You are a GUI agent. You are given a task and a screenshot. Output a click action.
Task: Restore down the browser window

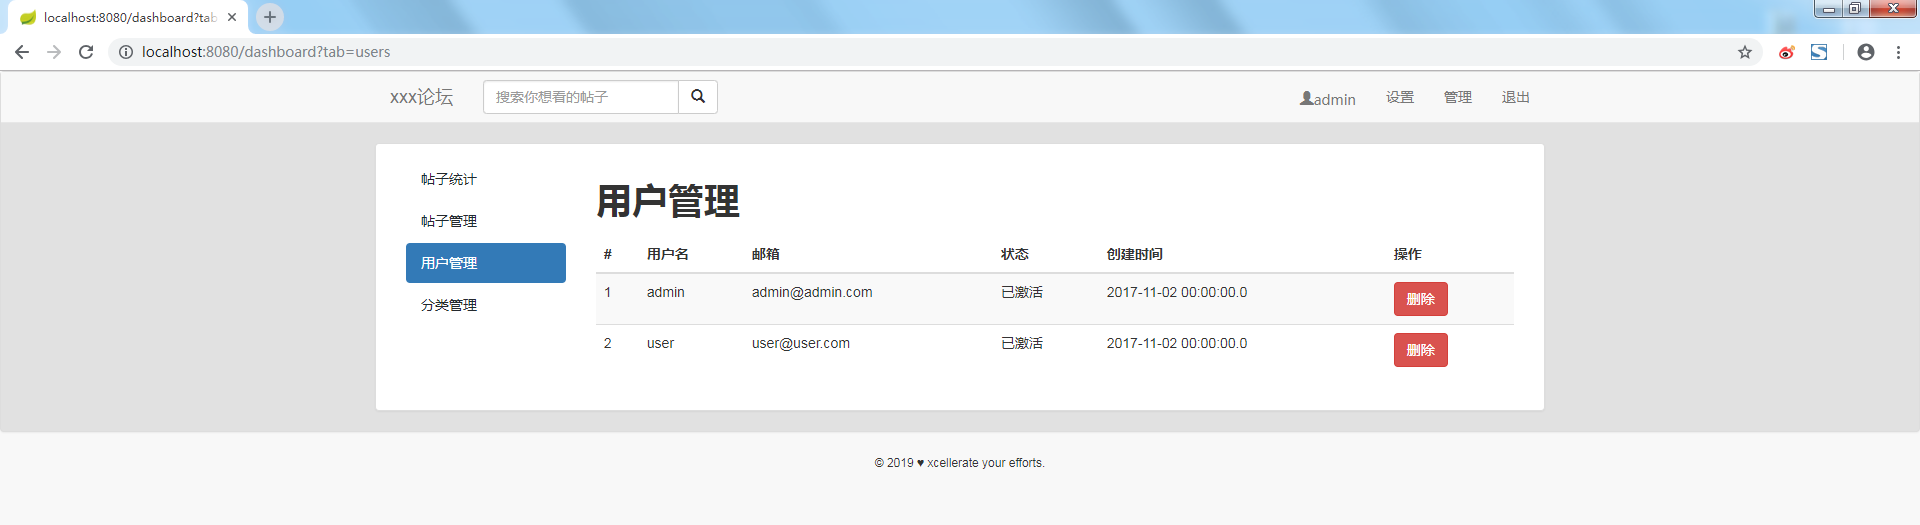(x=1854, y=9)
